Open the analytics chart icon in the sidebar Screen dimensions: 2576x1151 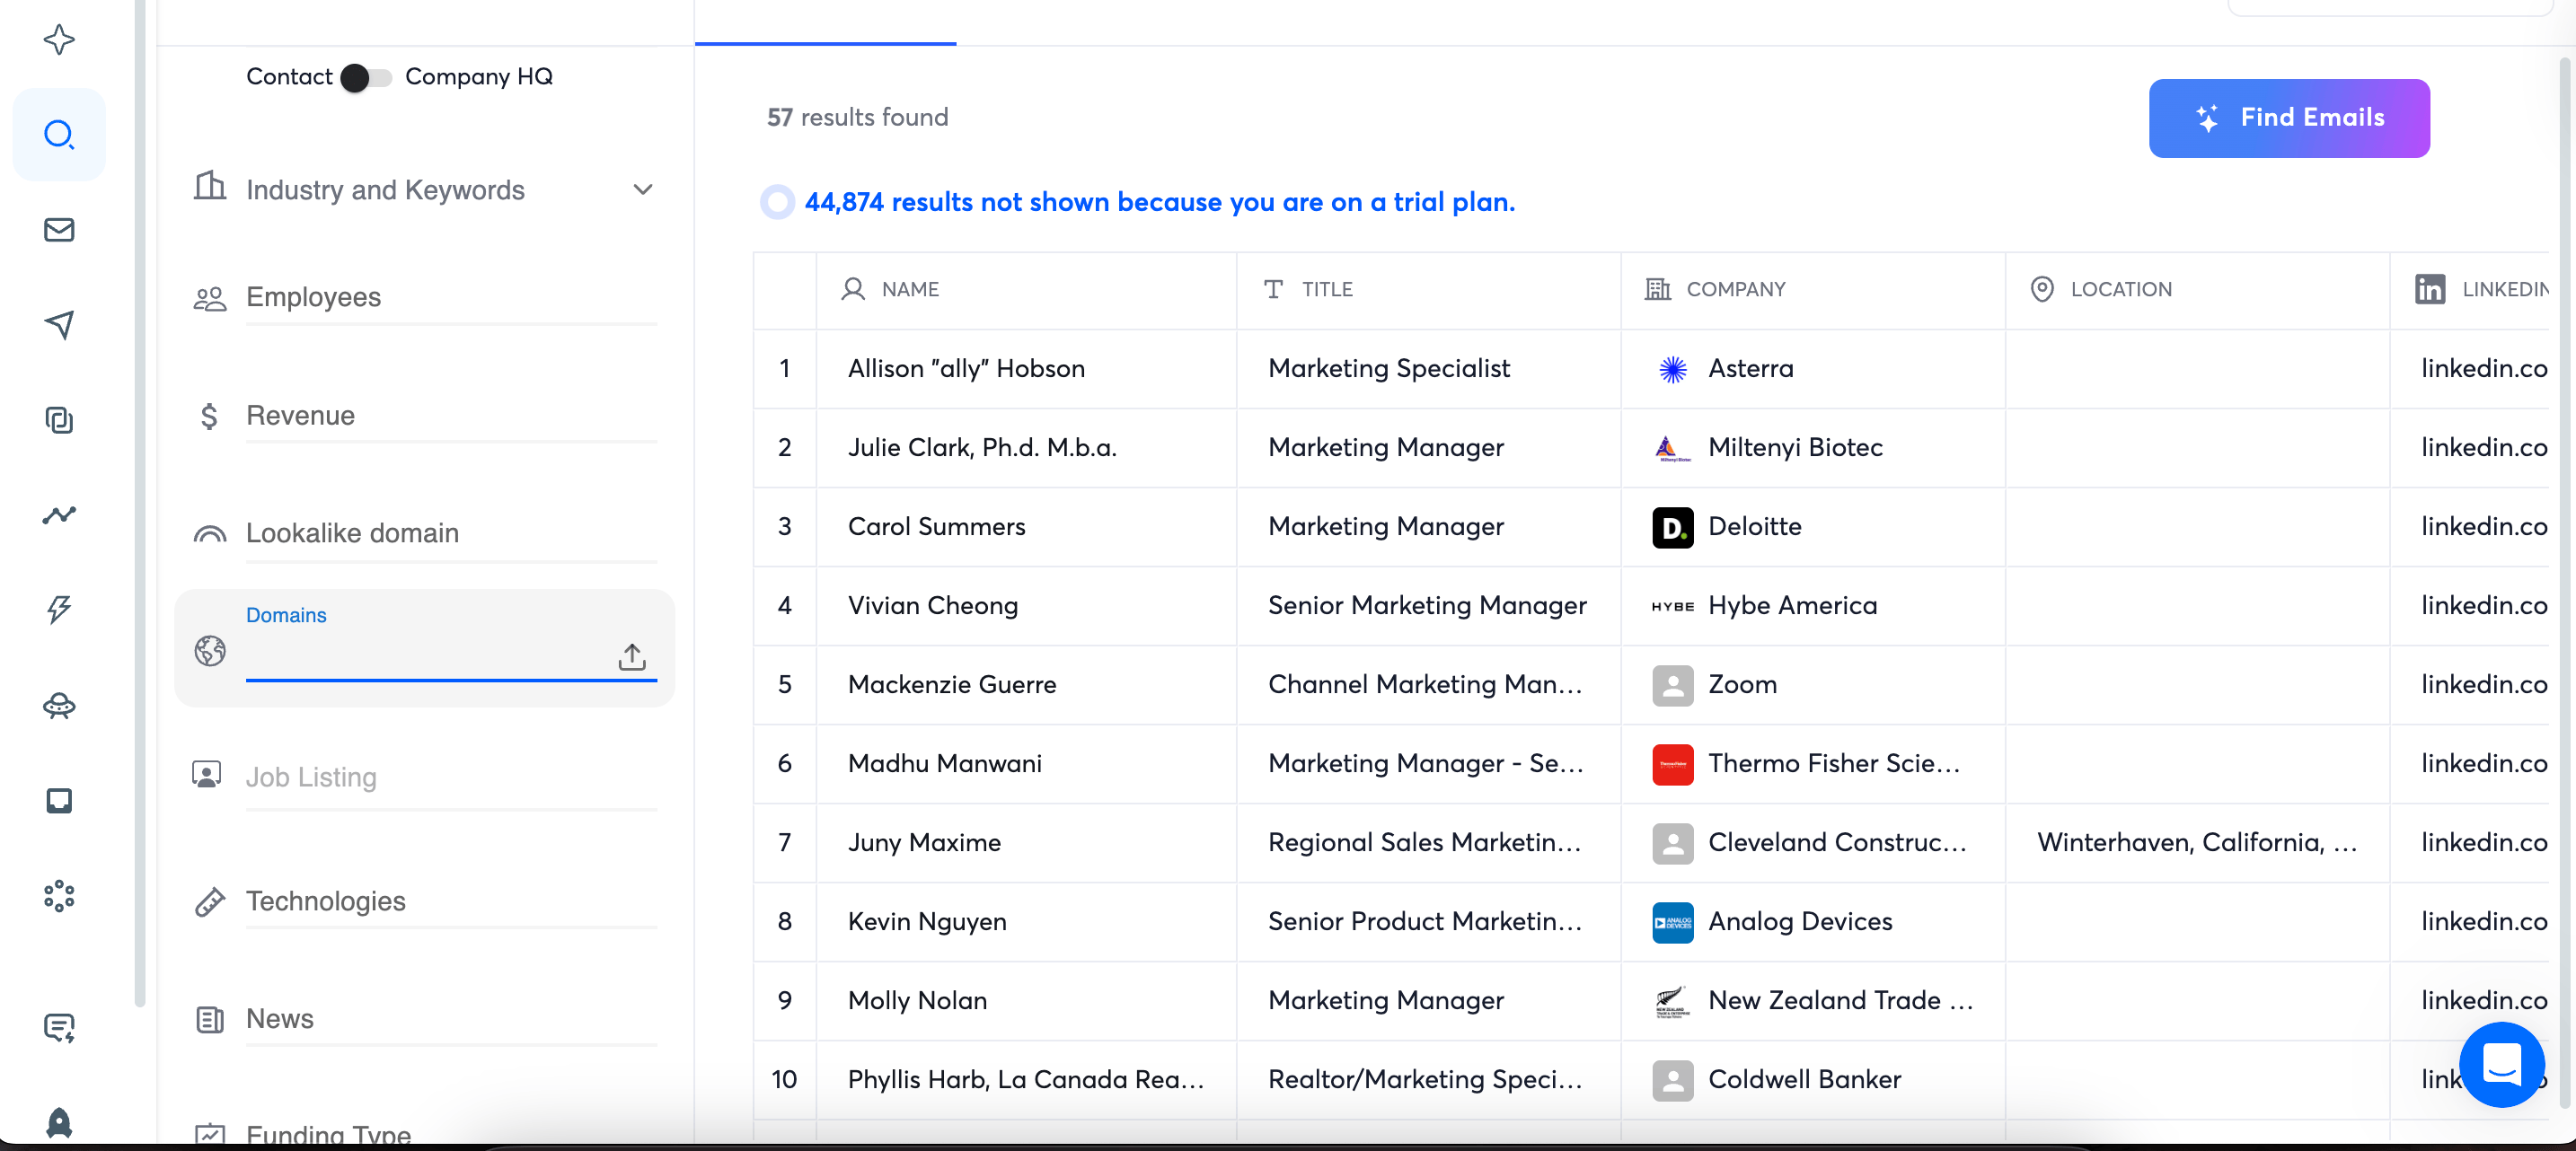click(x=59, y=514)
